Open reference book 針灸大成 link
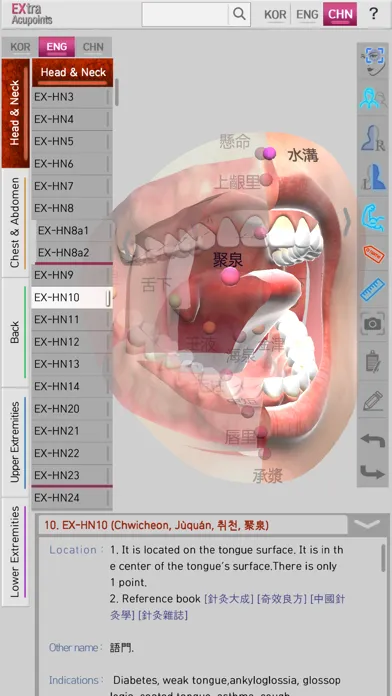Viewport: 392px width, 696px height. point(229,599)
